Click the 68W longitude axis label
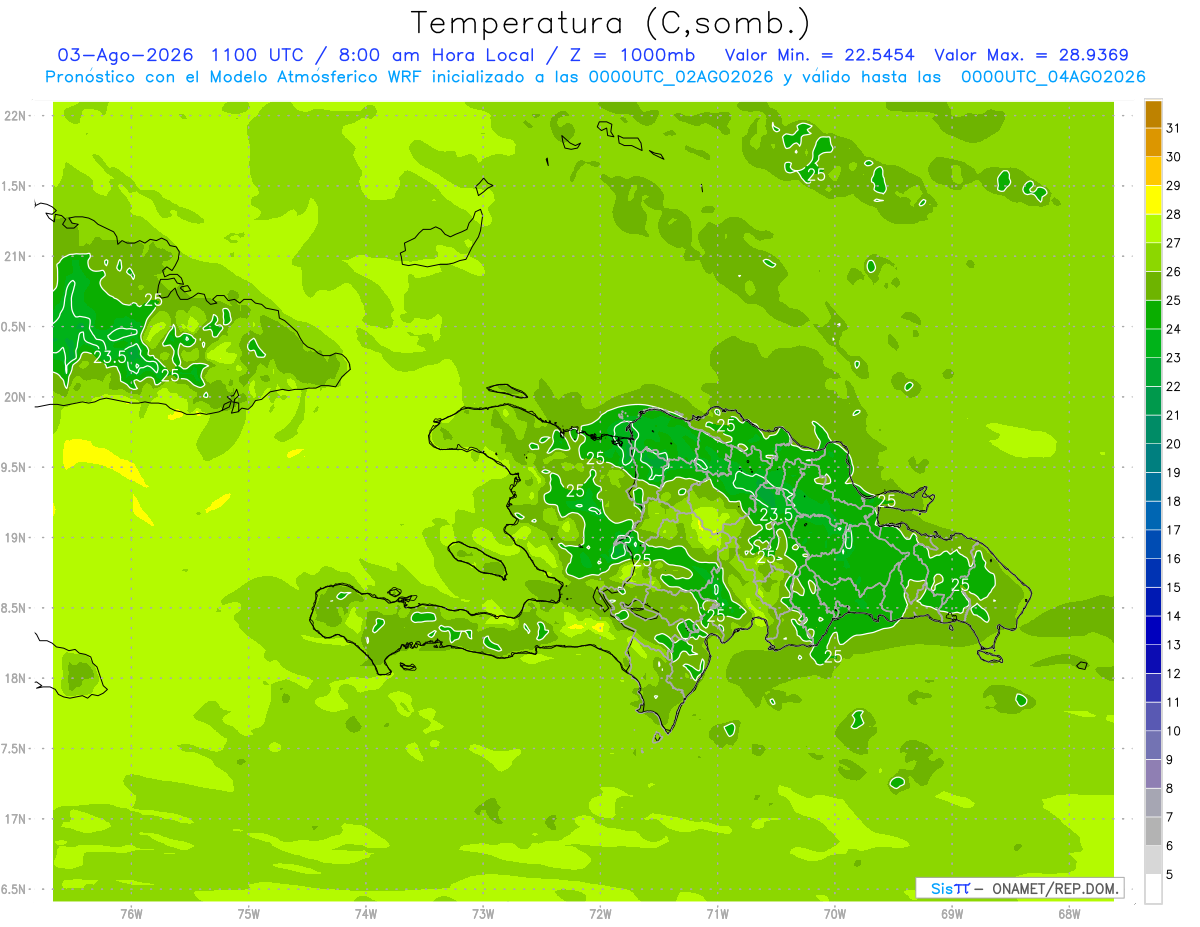Screen dimensions: 1200x927 click(x=1069, y=914)
